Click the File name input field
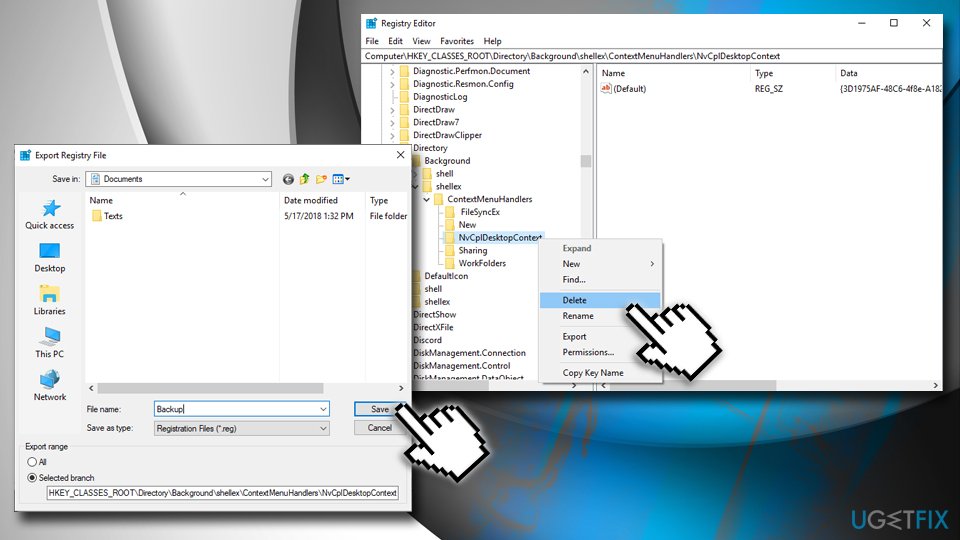960x540 pixels. pyautogui.click(x=241, y=409)
